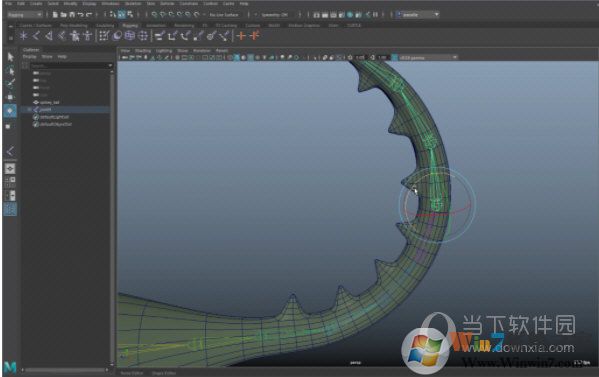599x377 pixels.
Task: Click the Create IK Handle shelf icon
Action: [49, 36]
